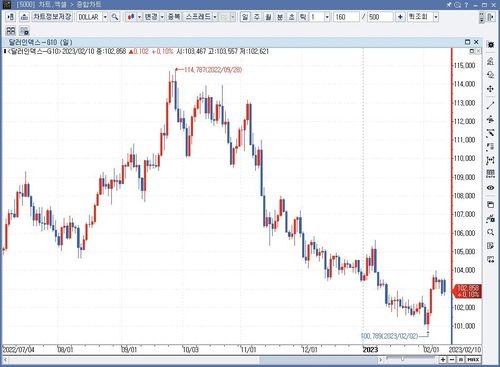Click the horizontal chart scrollbar thumb
500x367 pixels.
click(318, 360)
